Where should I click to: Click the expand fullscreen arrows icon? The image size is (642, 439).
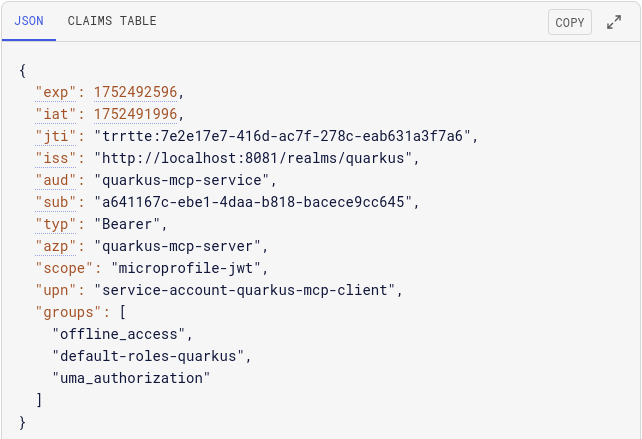pyautogui.click(x=614, y=22)
